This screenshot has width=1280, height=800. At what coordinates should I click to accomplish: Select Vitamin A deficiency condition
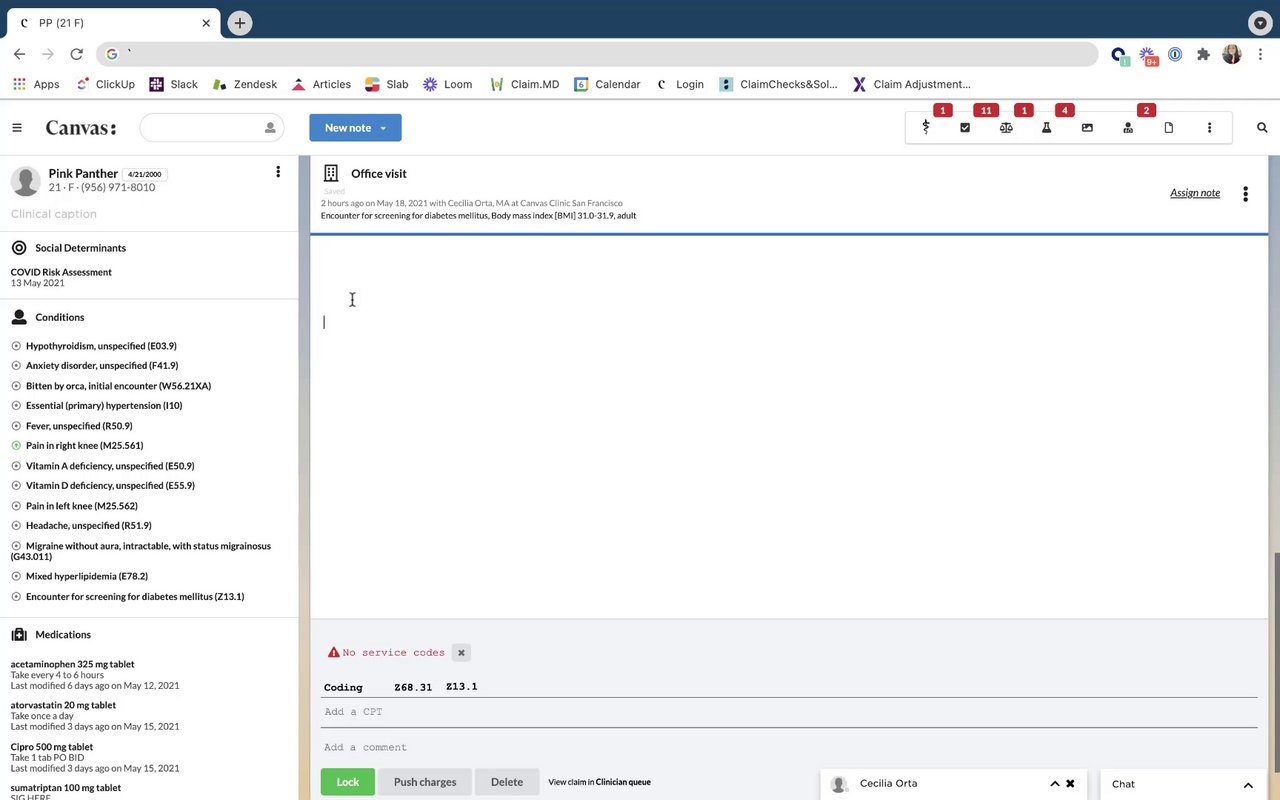110,466
